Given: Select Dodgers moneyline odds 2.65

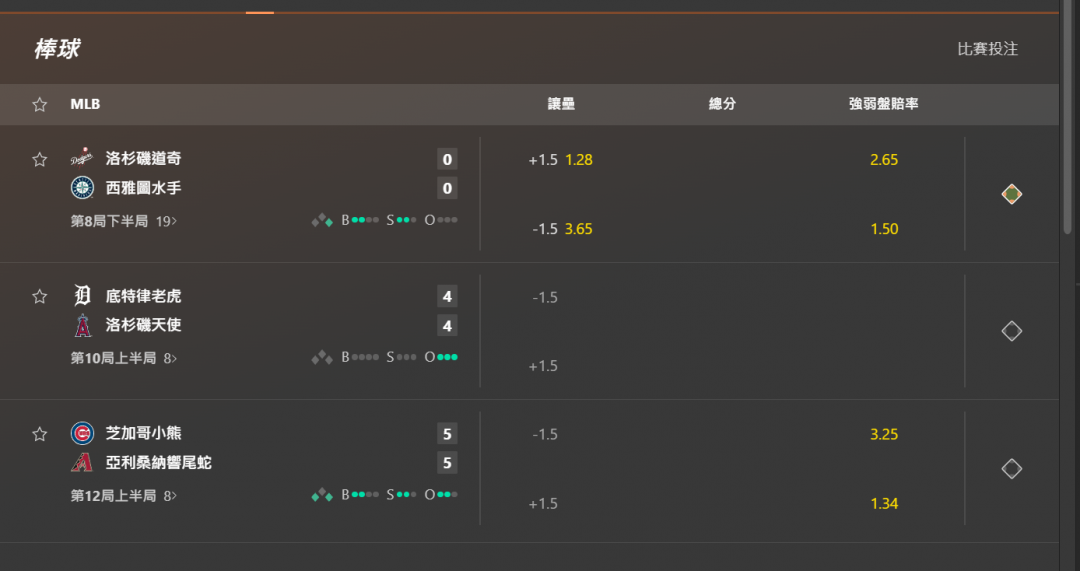Looking at the screenshot, I should [884, 160].
